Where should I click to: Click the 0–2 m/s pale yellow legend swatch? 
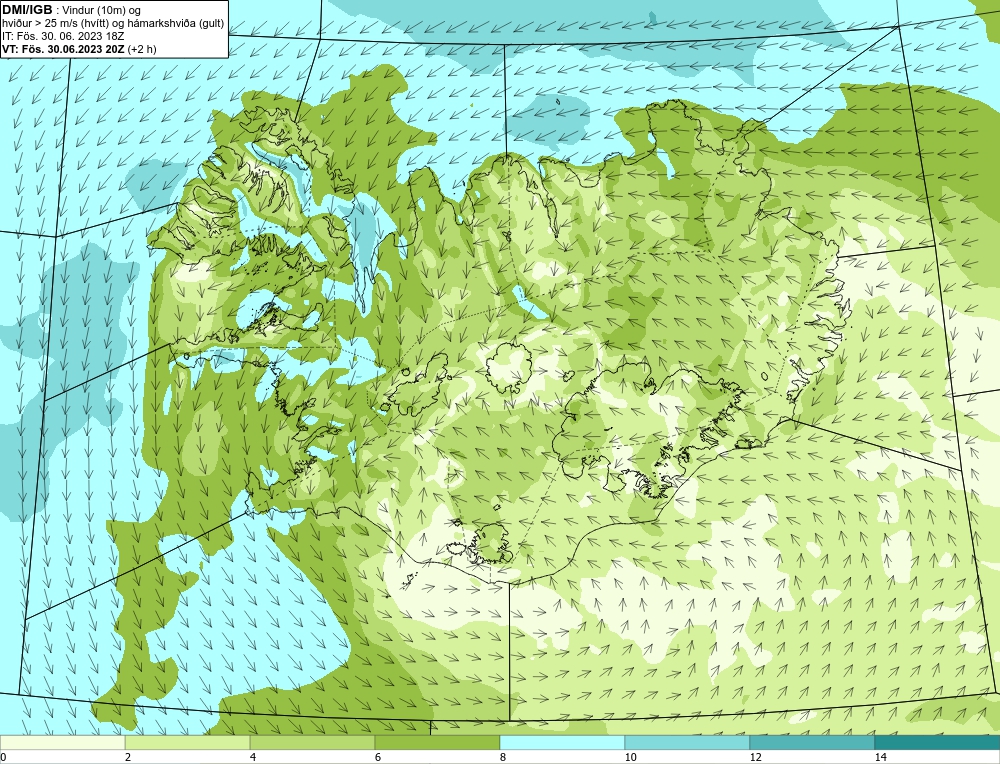pyautogui.click(x=62, y=743)
